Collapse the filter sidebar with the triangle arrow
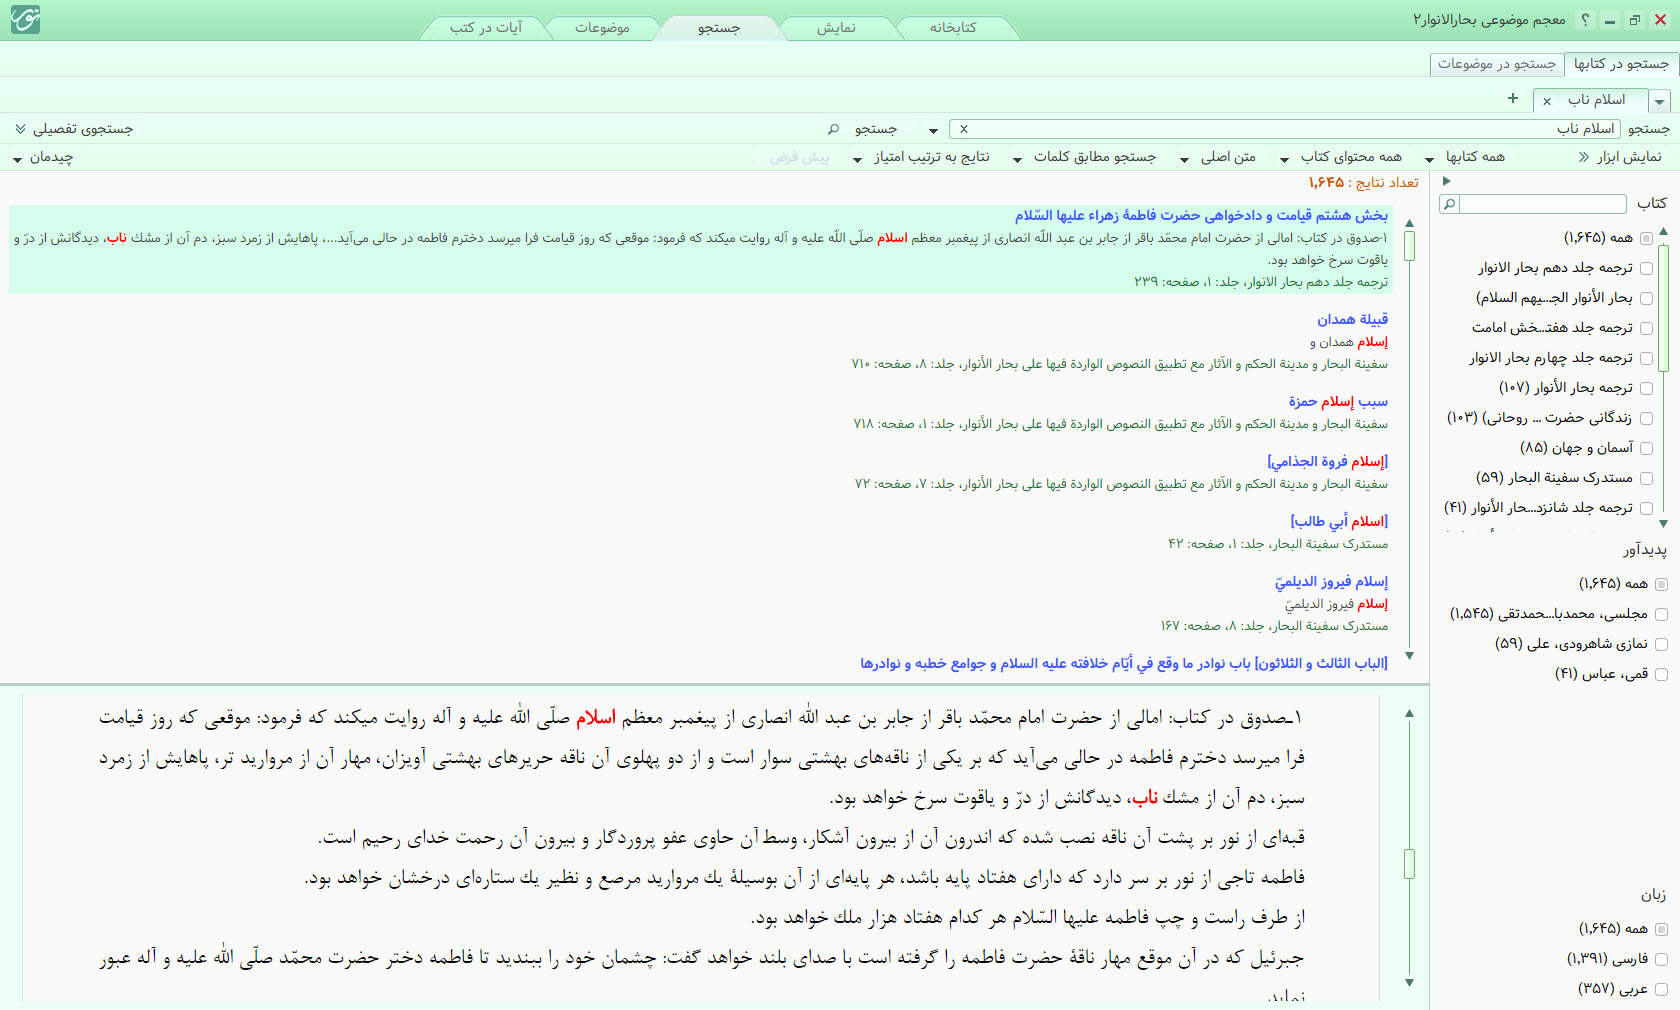This screenshot has height=1010, width=1680. (1446, 181)
